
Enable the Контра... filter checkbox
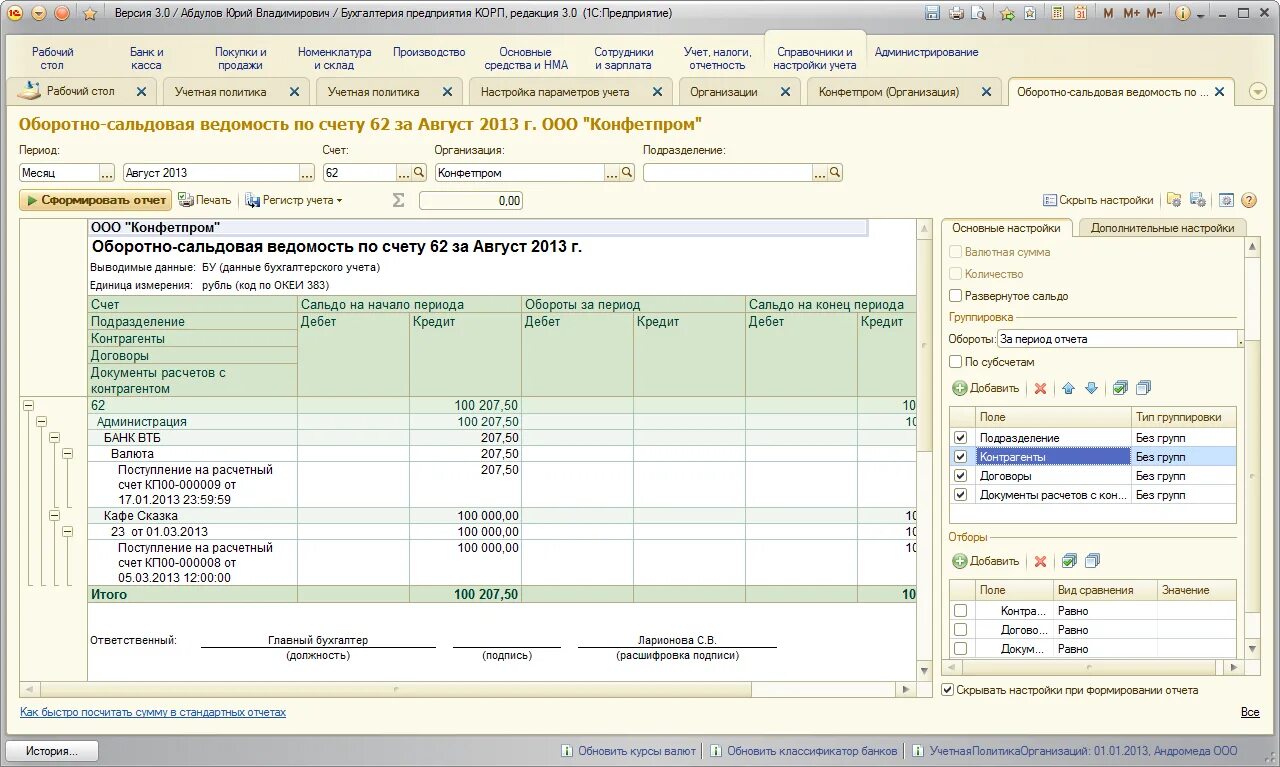tap(961, 611)
